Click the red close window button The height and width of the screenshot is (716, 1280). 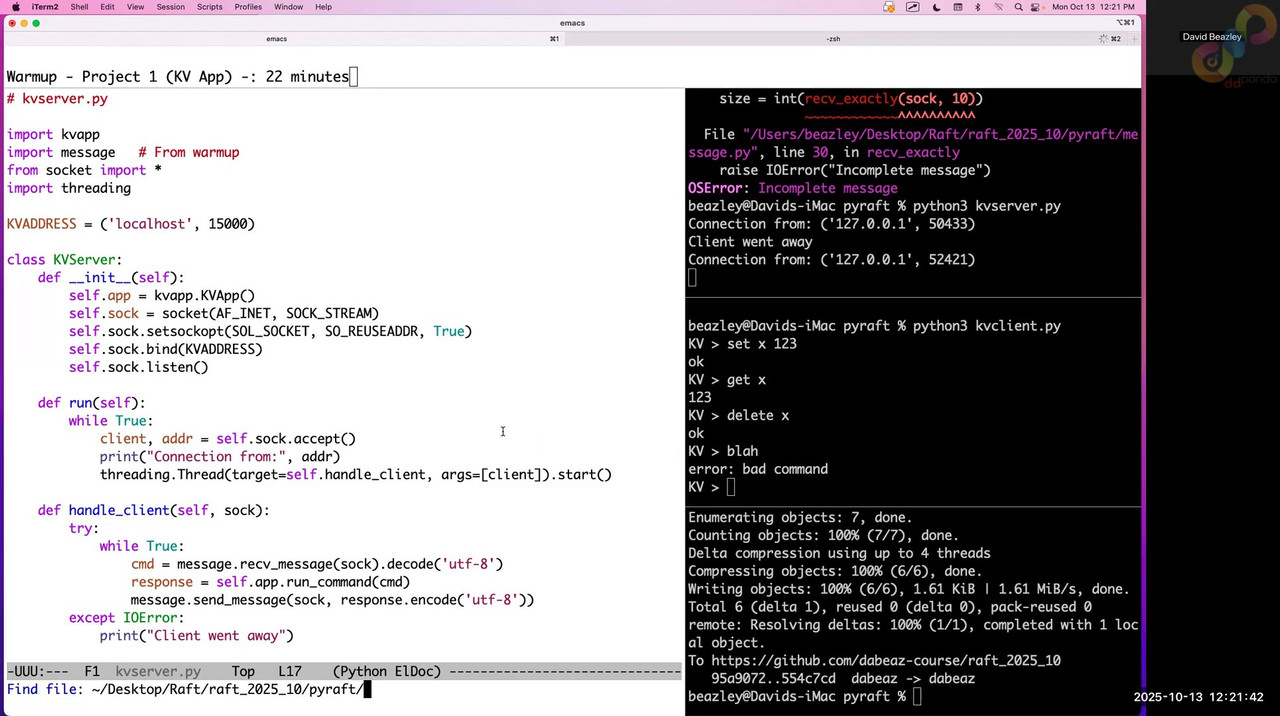tap(12, 23)
